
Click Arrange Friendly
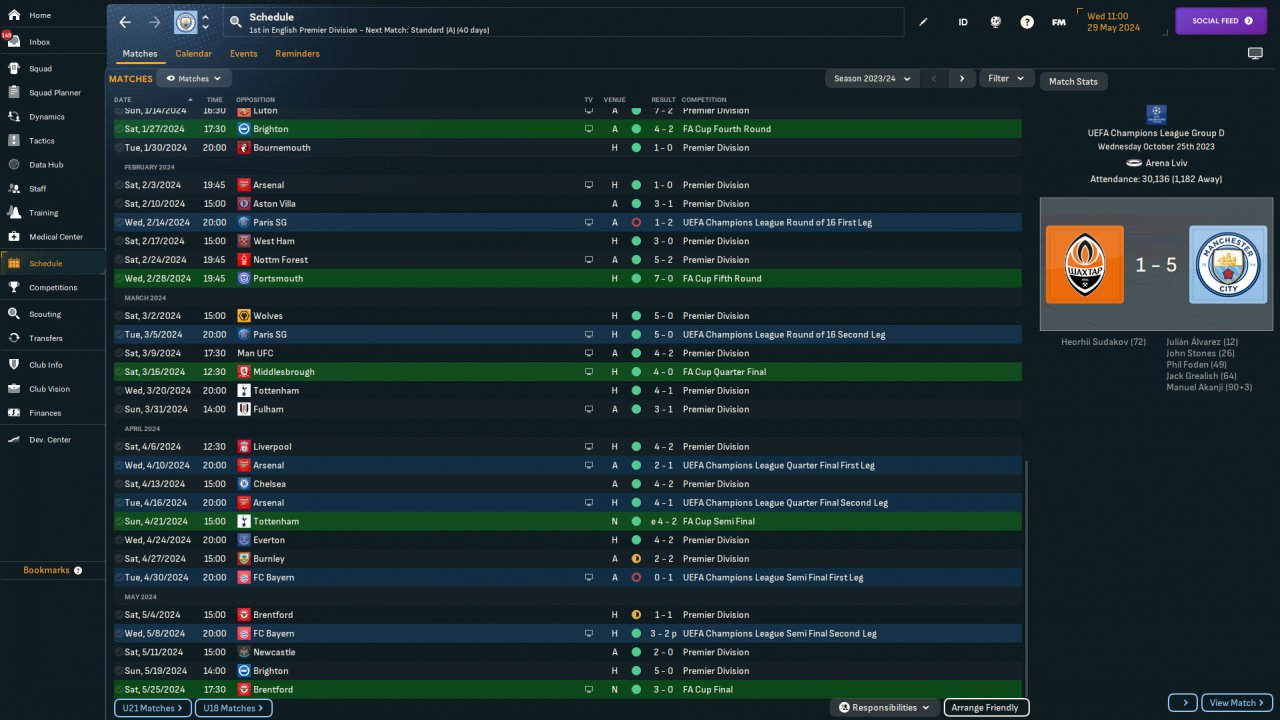[x=986, y=708]
